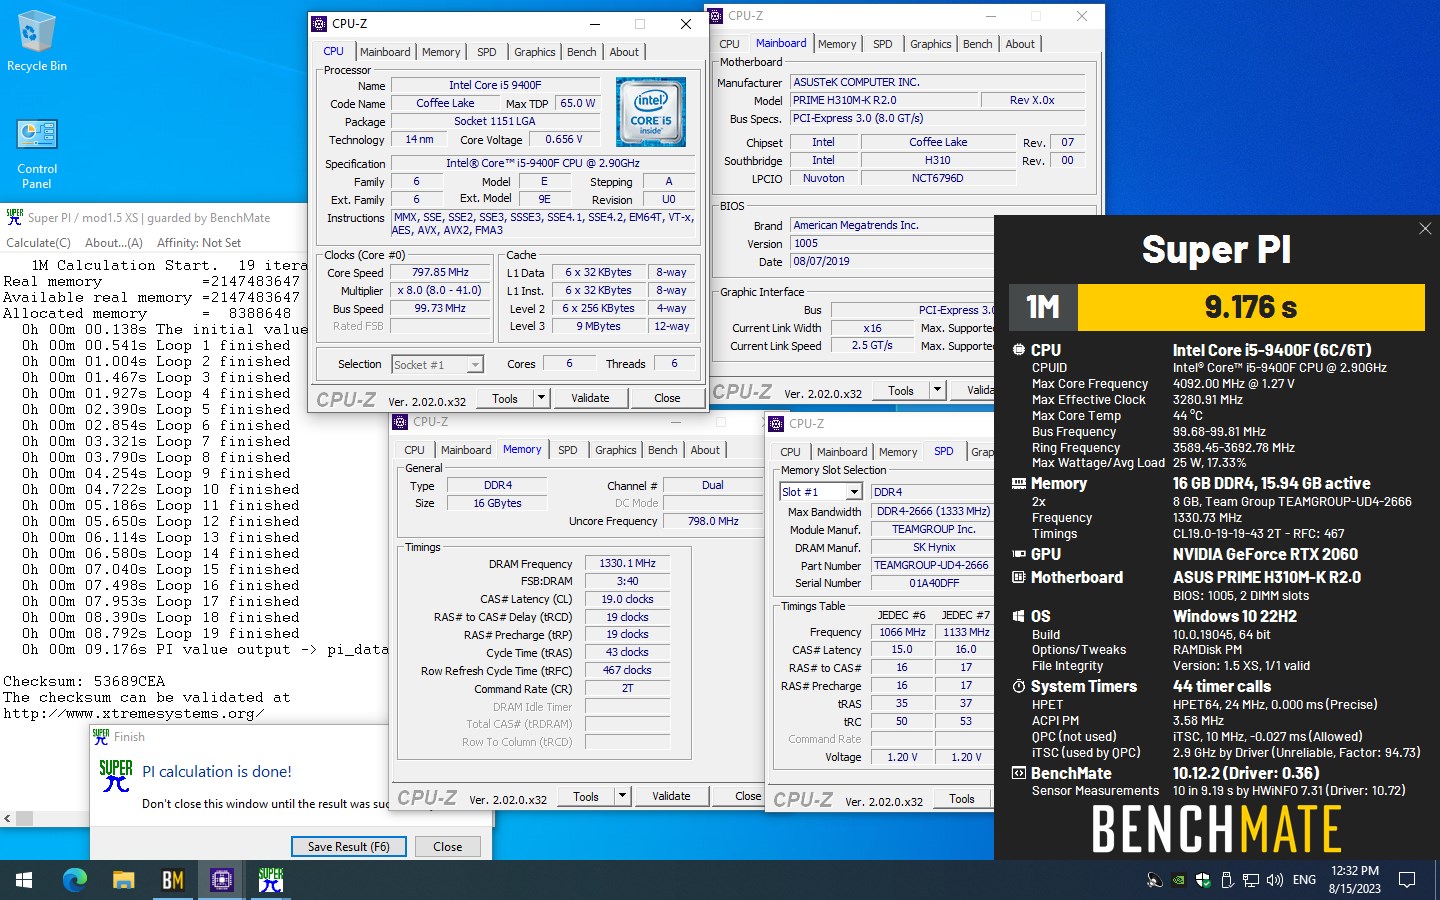Viewport: 1440px width, 900px height.
Task: Click the CPU-Z title bar icon of SPD window
Action: [x=777, y=423]
